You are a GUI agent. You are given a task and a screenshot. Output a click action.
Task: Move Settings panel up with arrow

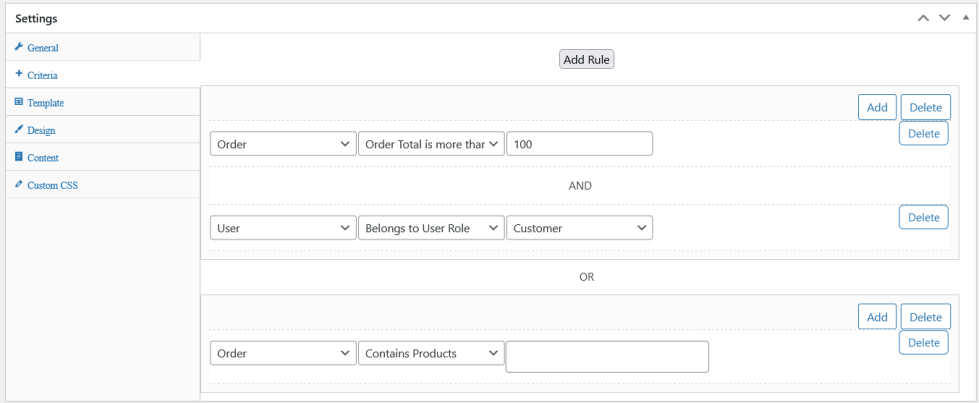click(923, 19)
